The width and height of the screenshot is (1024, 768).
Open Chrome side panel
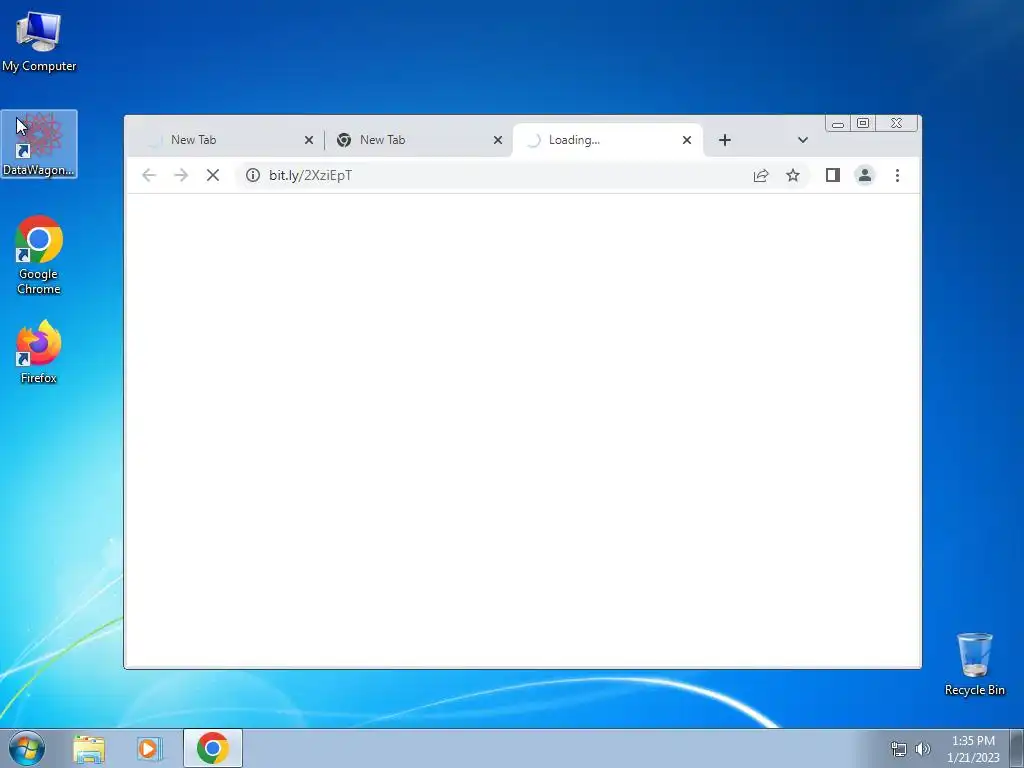tap(833, 175)
